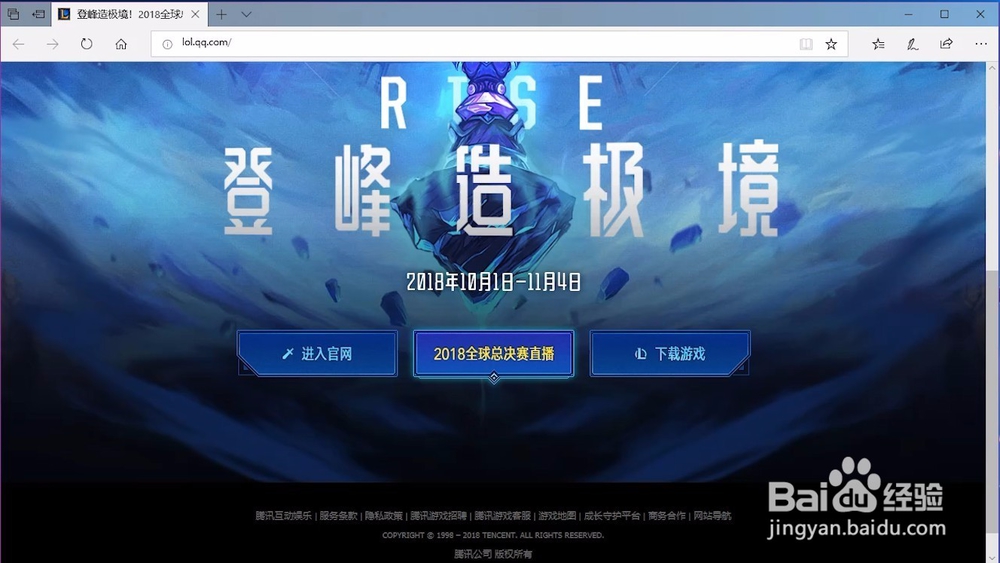Viewport: 1000px width, 563px height.
Task: Add page to favorites with star
Action: (831, 44)
